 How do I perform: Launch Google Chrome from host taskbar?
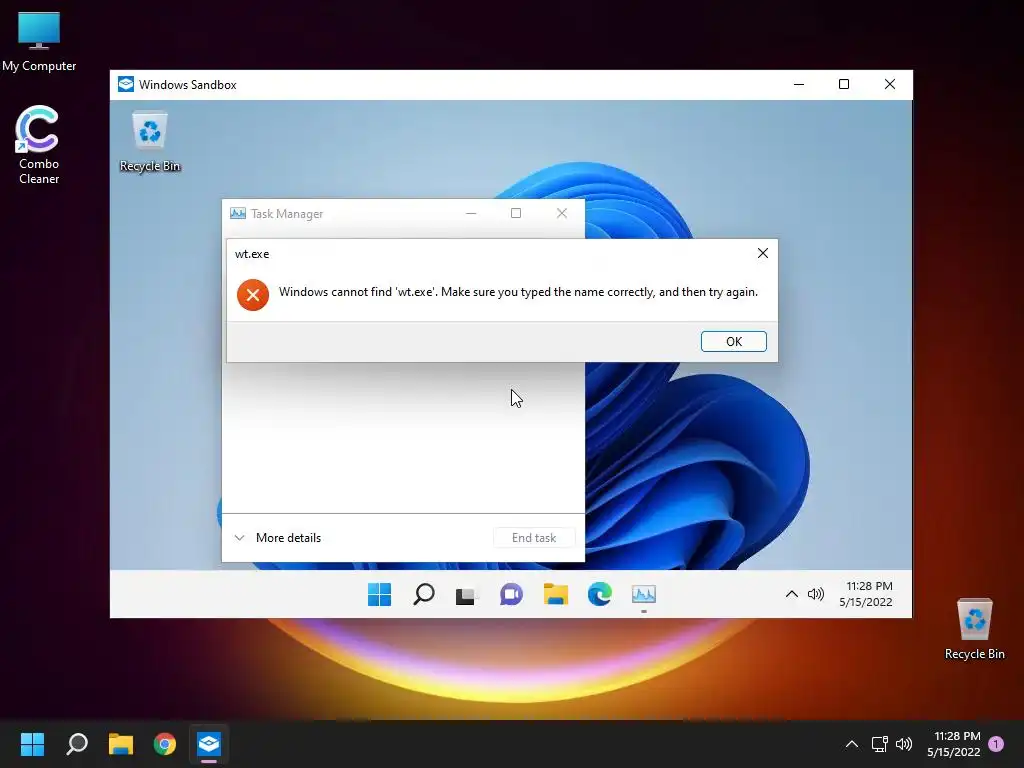[165, 744]
